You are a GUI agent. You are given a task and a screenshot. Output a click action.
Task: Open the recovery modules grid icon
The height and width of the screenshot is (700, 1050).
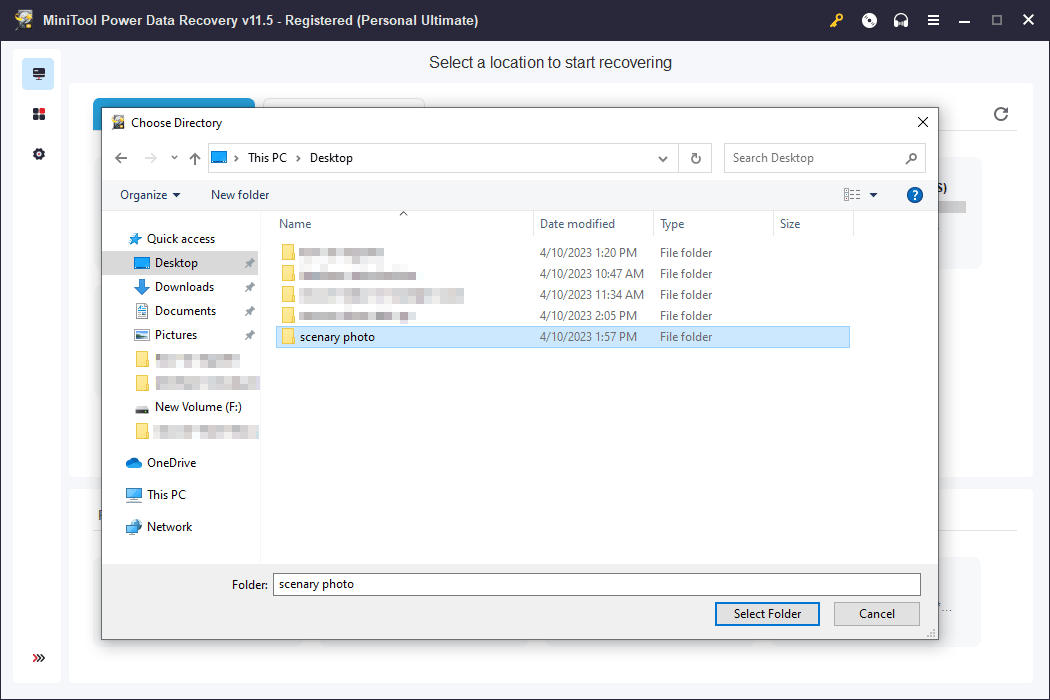pos(38,113)
